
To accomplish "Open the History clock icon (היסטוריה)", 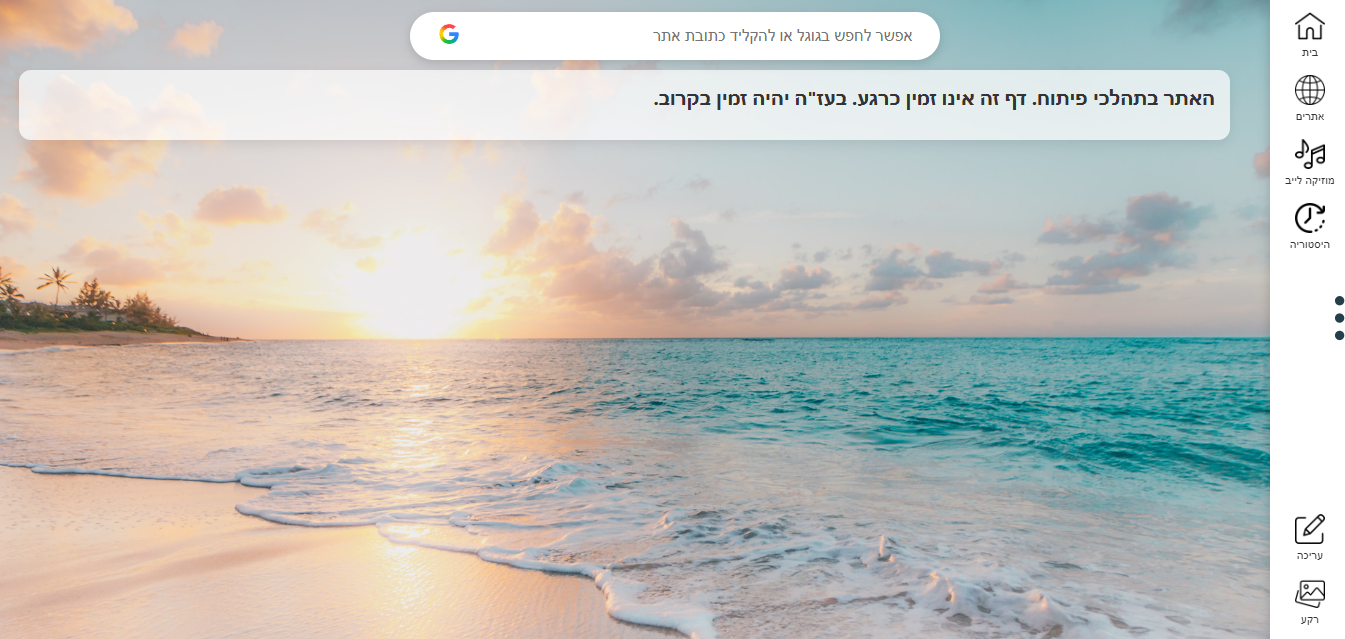I will click(1309, 218).
